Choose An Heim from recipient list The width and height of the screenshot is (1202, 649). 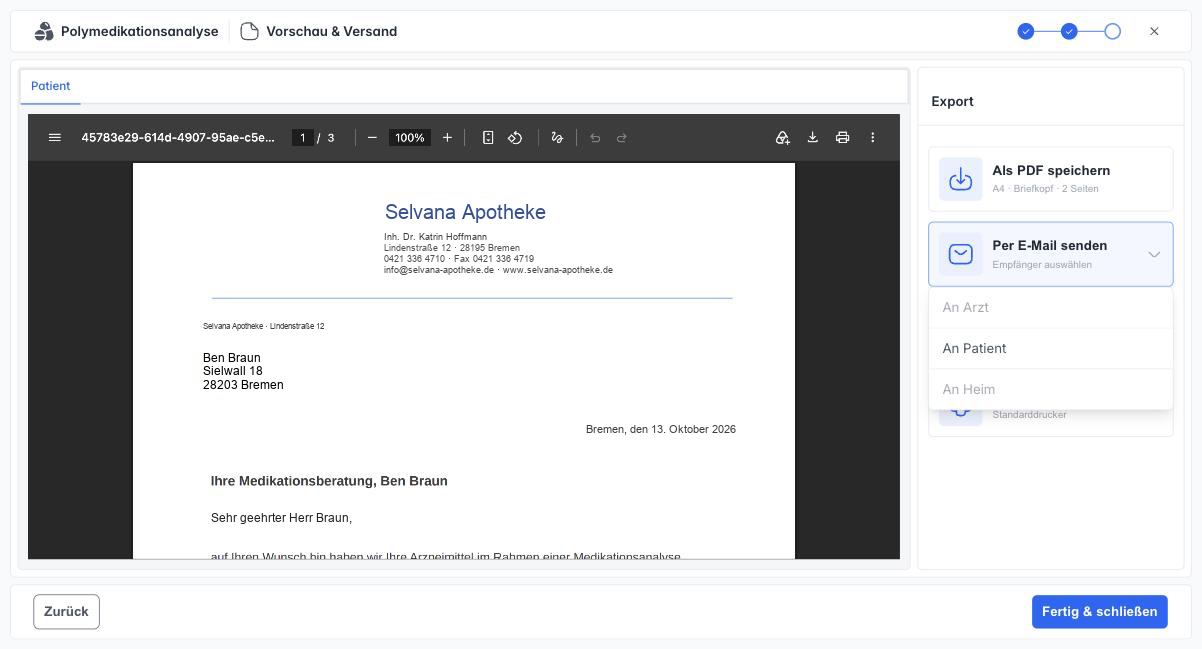[1050, 389]
